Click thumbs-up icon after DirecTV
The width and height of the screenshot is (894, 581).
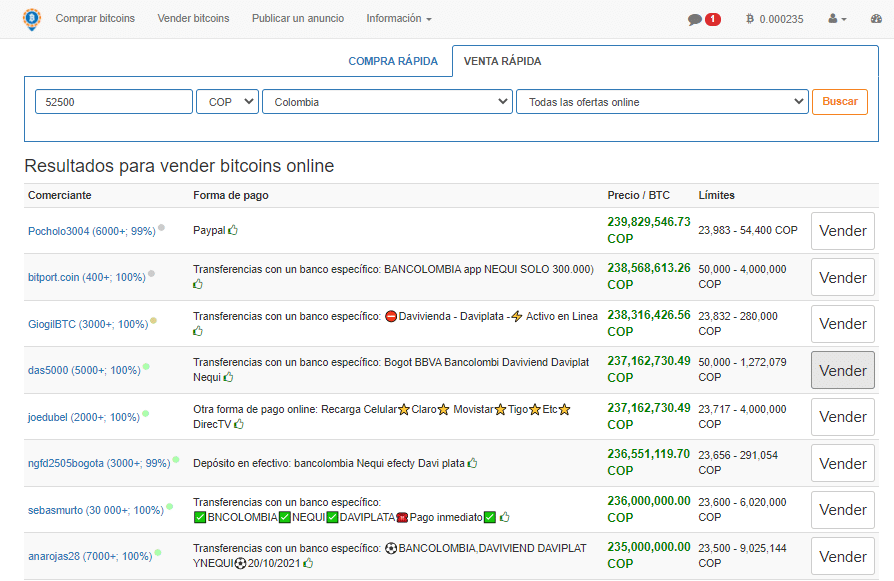(239, 424)
